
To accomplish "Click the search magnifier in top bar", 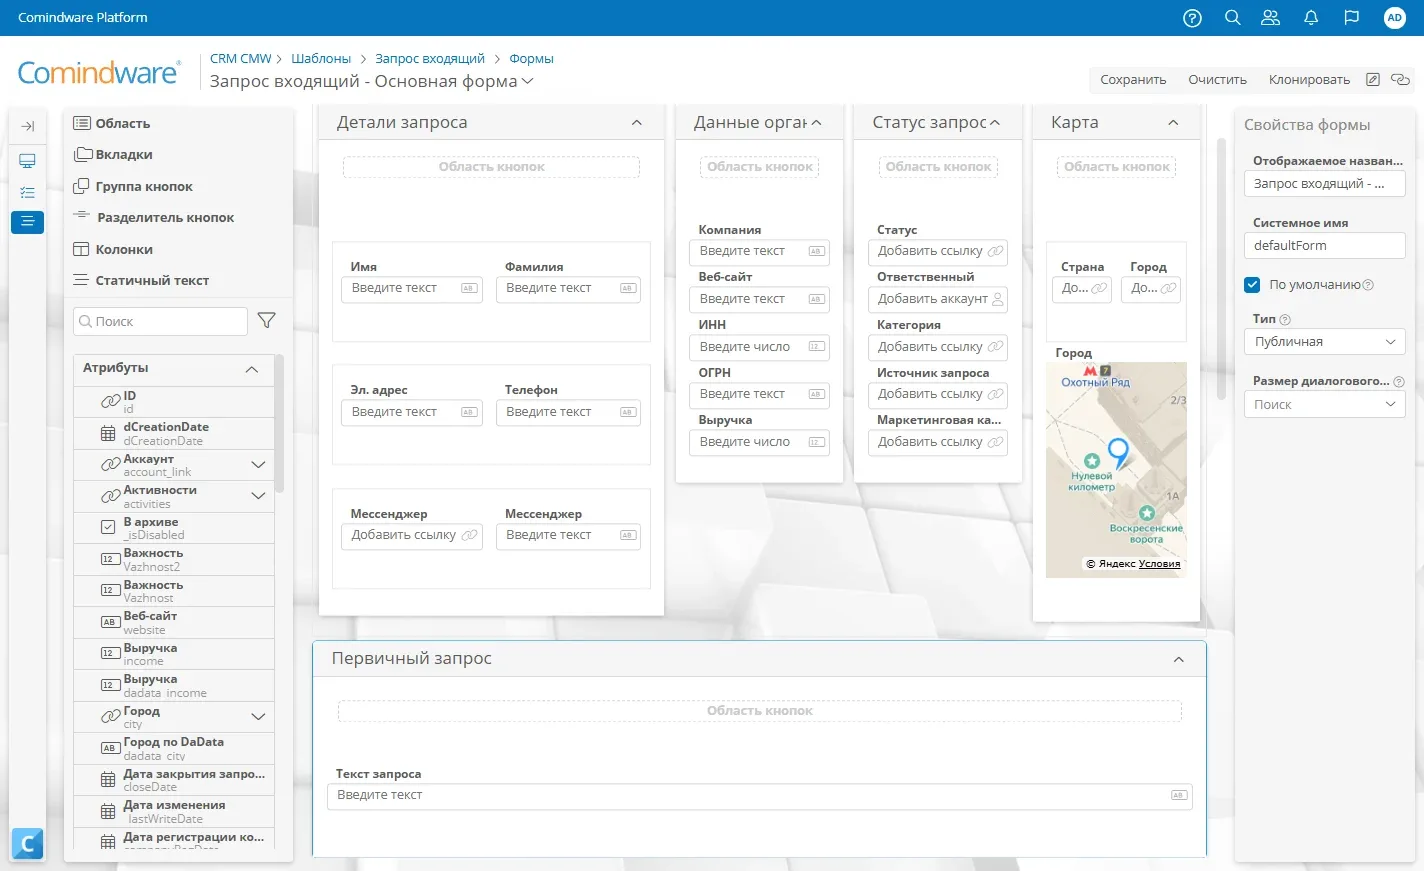I will coord(1233,18).
